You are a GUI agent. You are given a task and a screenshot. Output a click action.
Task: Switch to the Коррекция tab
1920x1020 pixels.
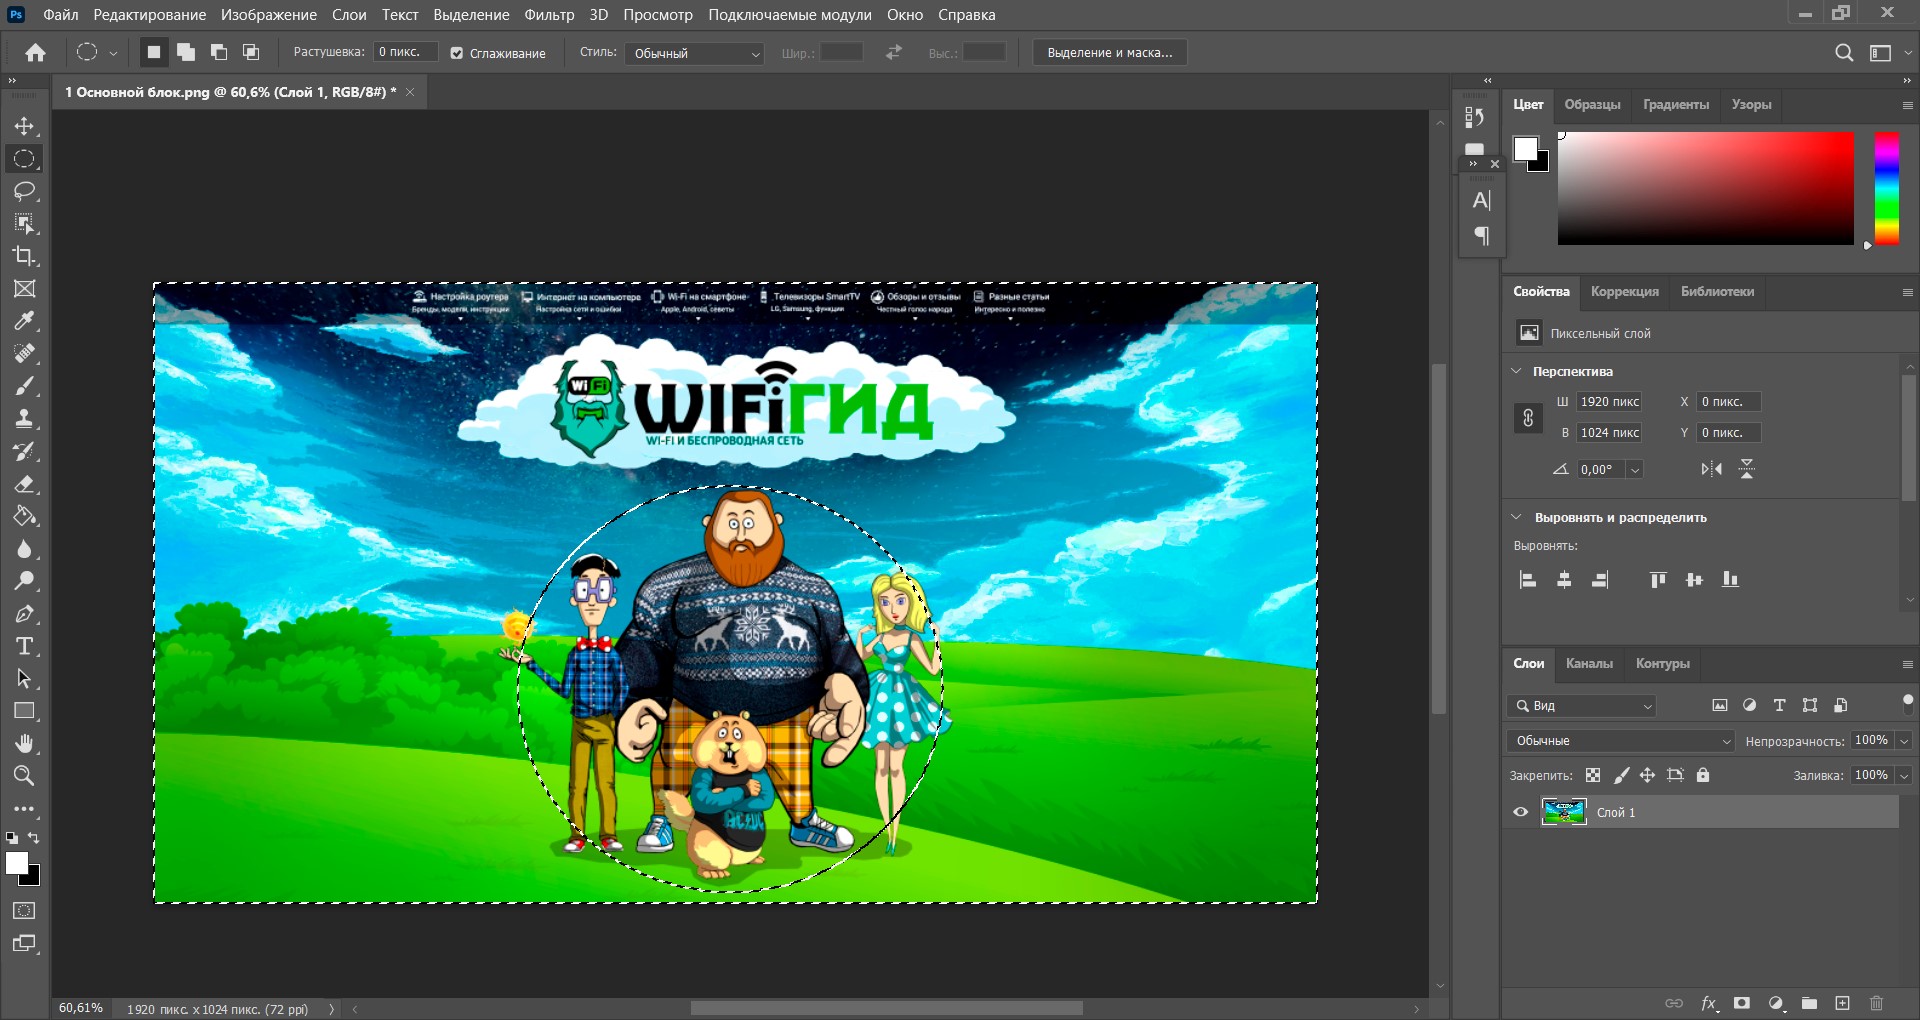pos(1624,291)
